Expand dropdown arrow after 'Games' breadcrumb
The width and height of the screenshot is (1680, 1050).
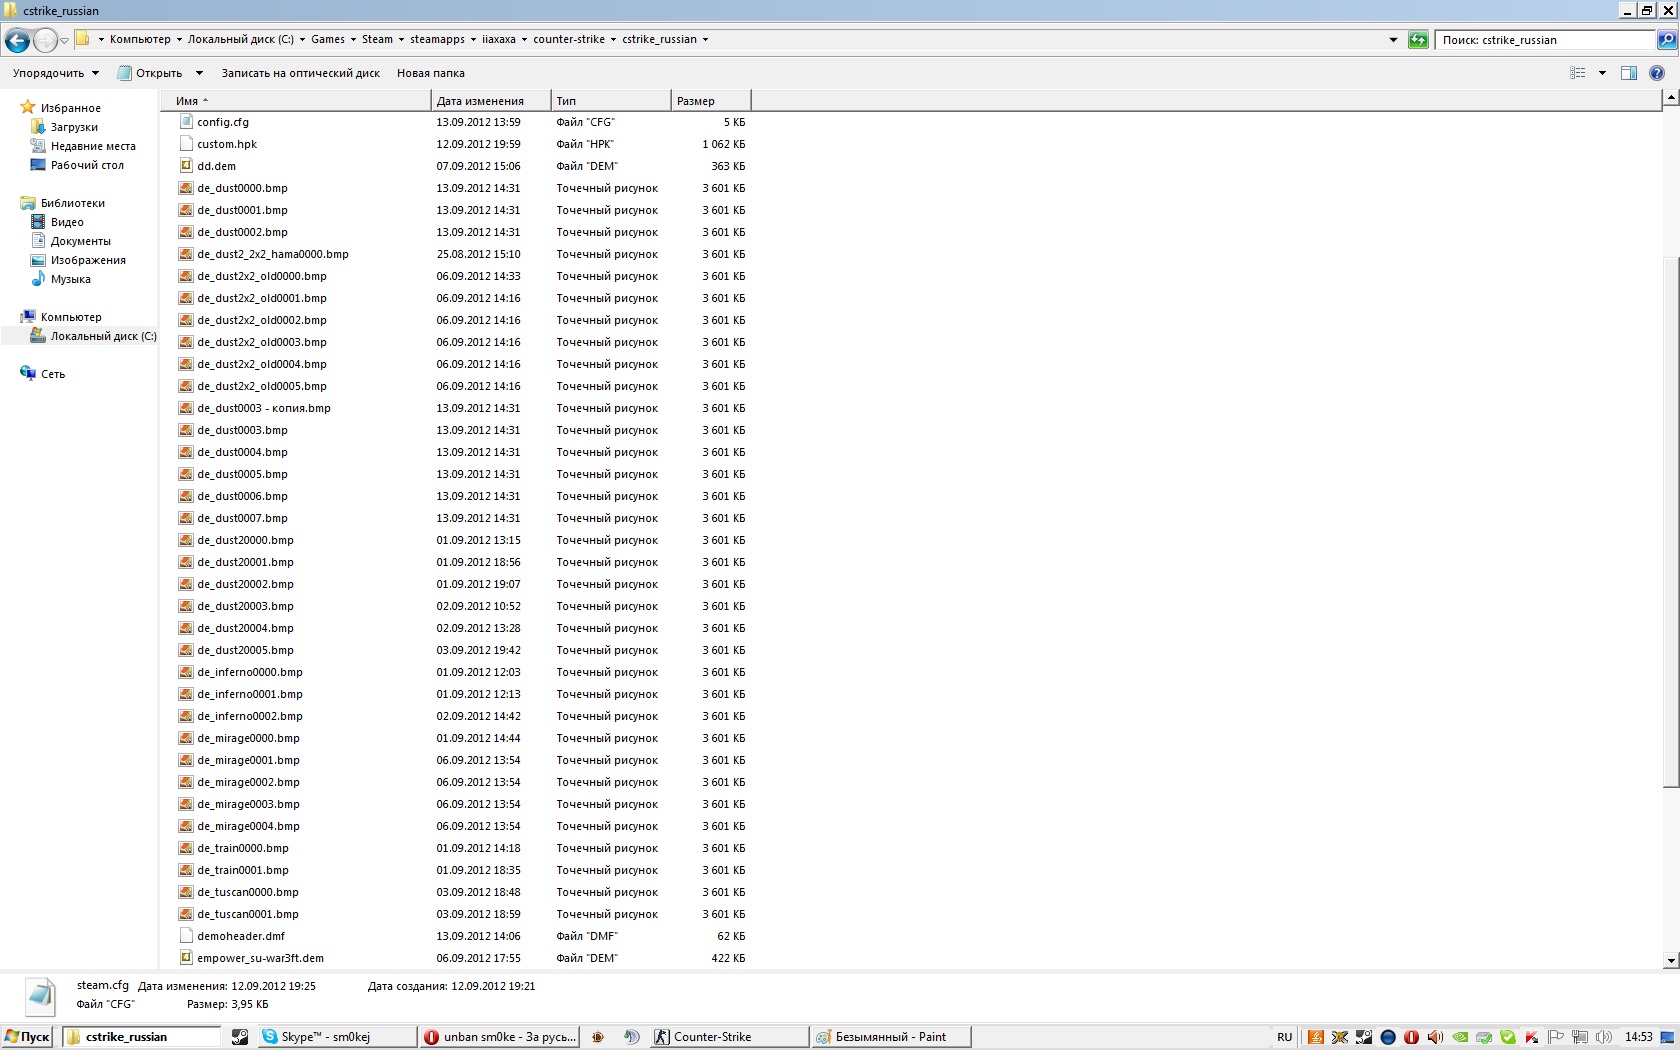[353, 40]
